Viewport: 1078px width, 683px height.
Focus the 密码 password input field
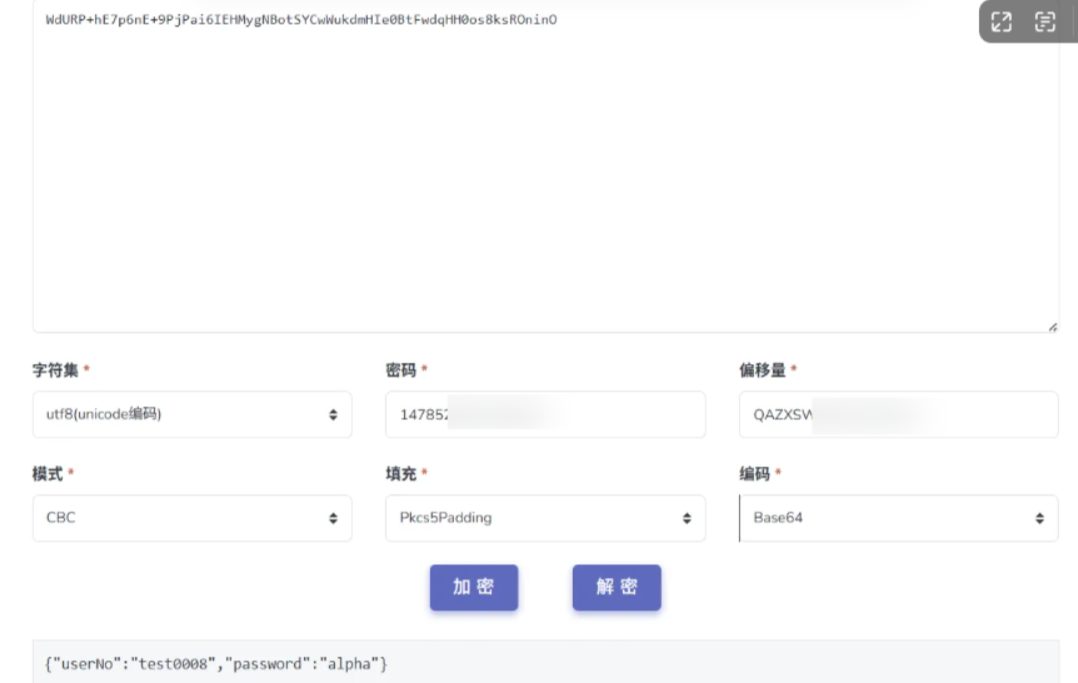coord(545,414)
